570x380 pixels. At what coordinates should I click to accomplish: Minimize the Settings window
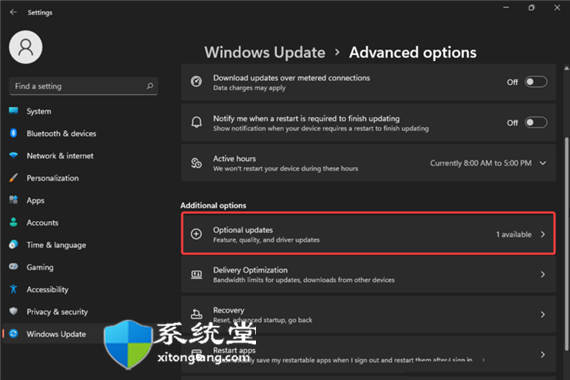(x=506, y=7)
